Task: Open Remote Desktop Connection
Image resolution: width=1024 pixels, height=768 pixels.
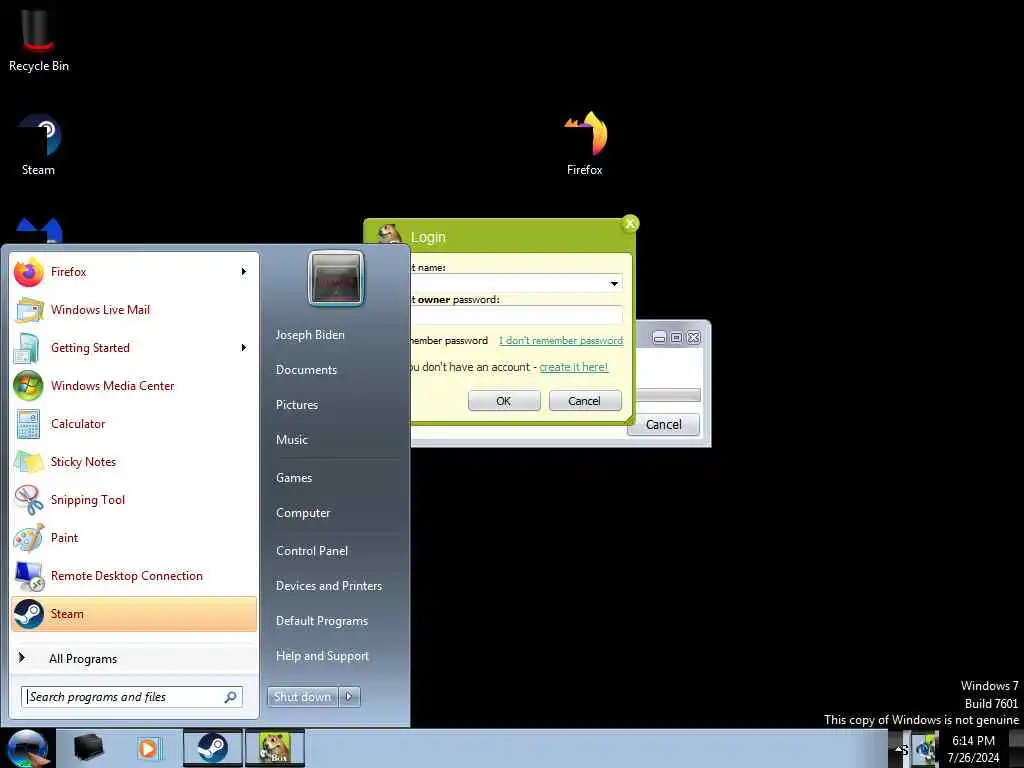Action: pos(134,575)
